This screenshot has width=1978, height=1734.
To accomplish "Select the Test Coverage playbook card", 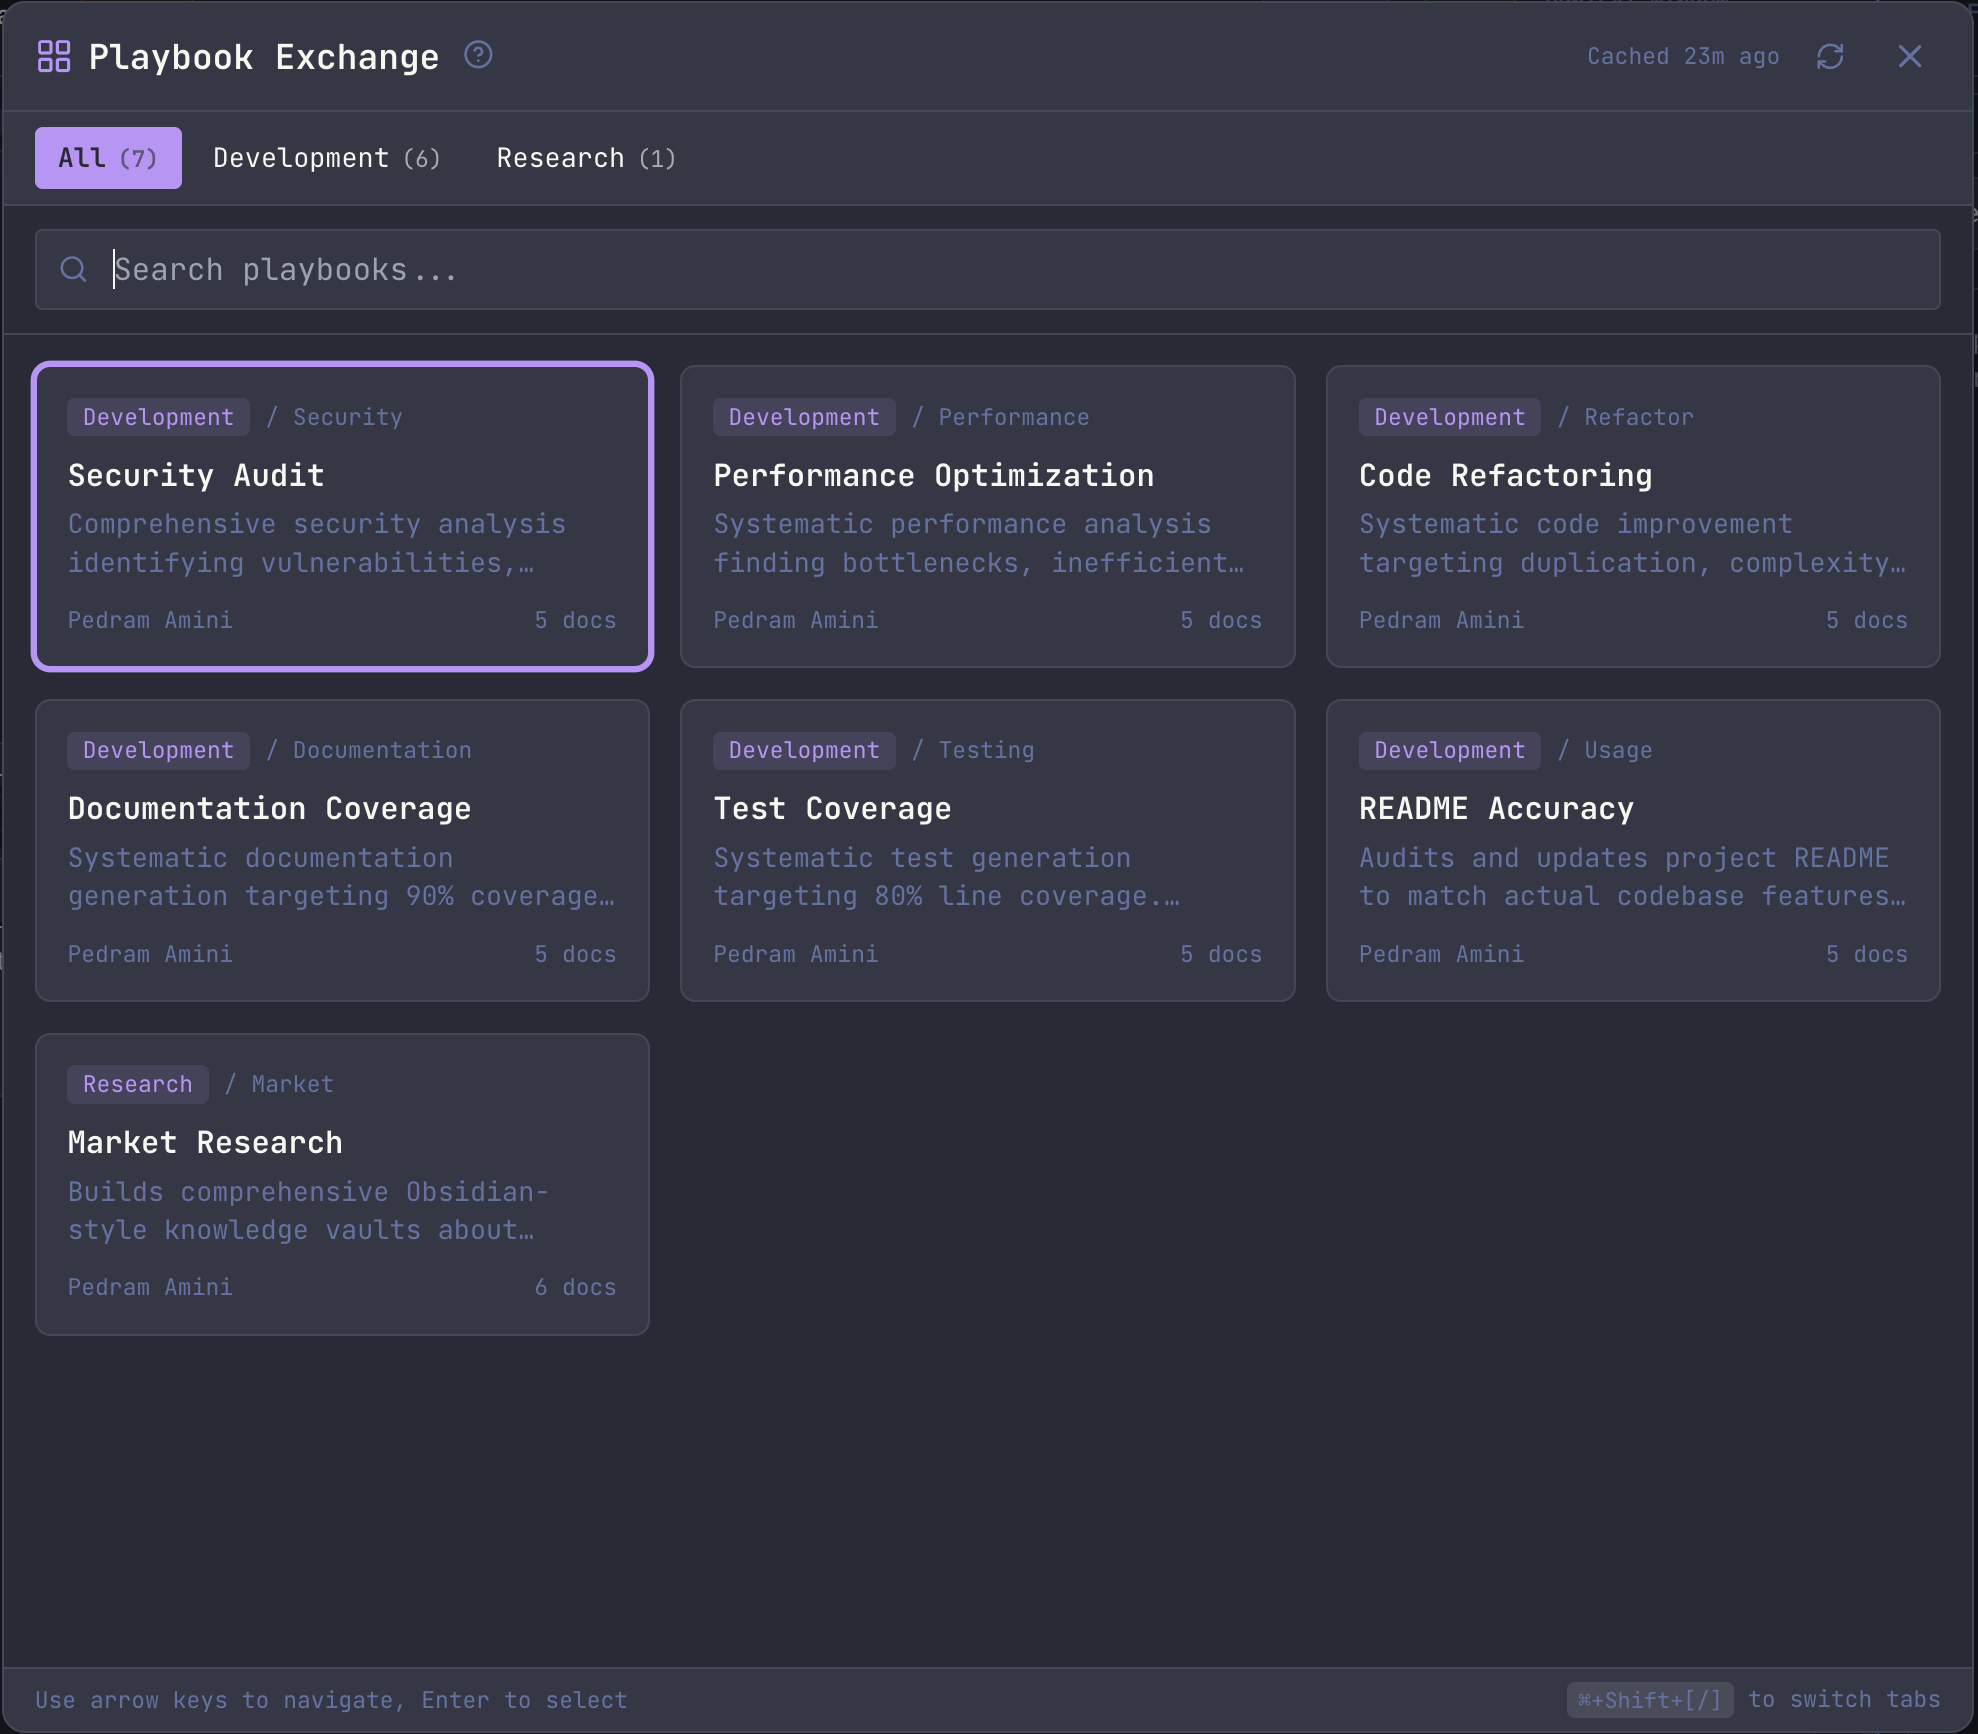I will pos(987,850).
